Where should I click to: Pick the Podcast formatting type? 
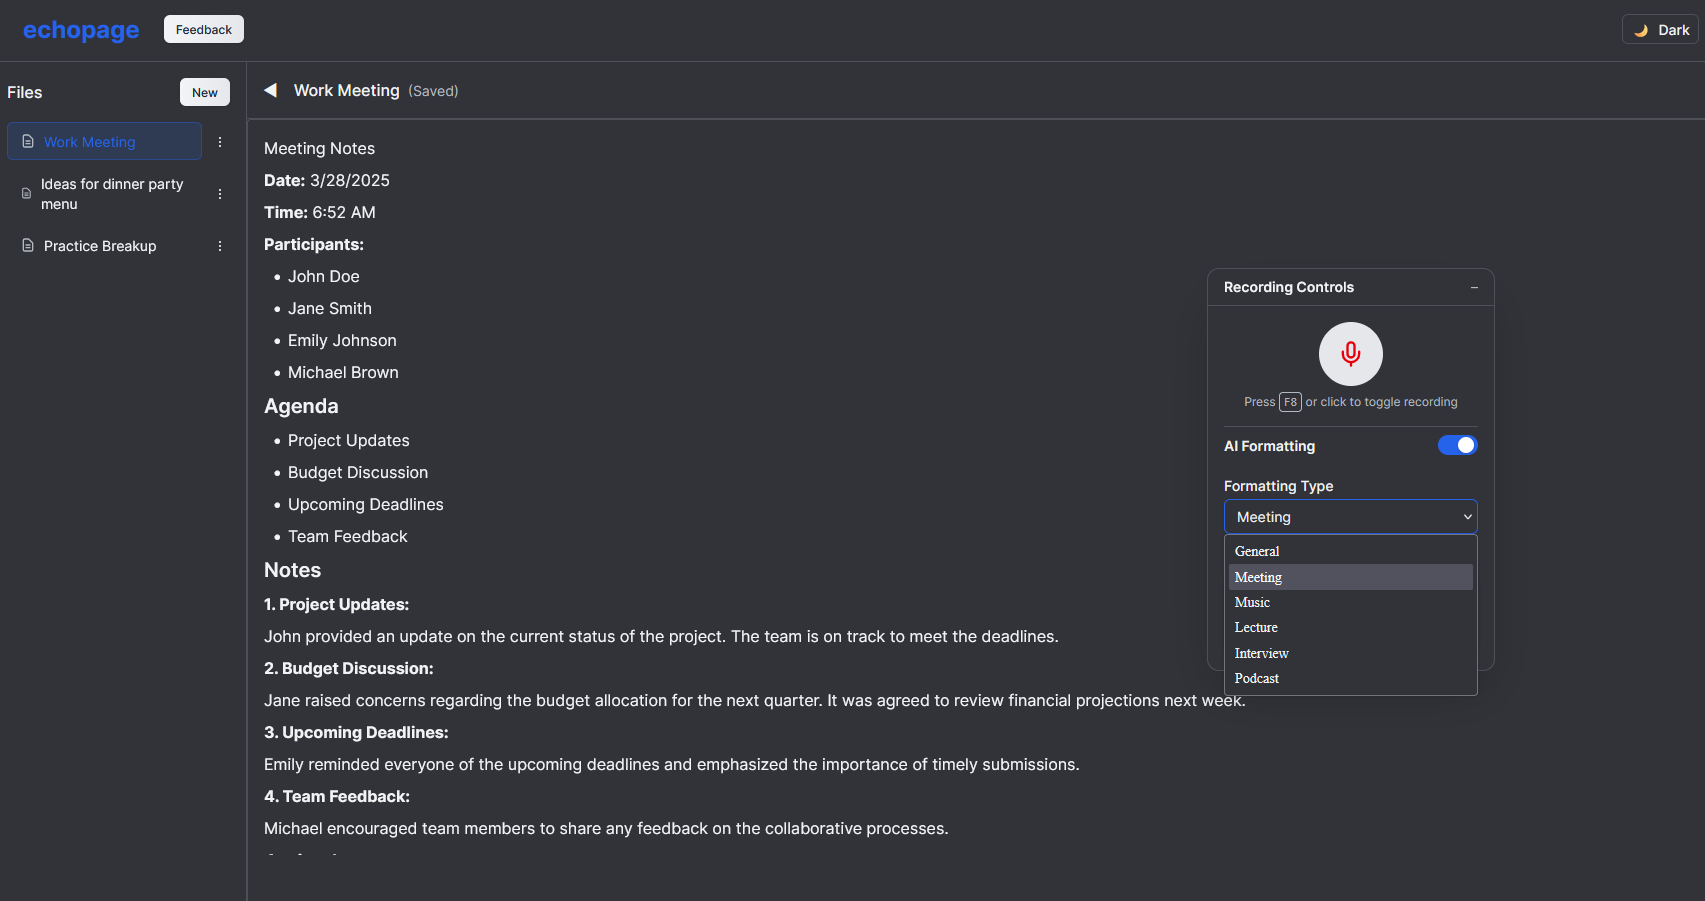point(1257,678)
